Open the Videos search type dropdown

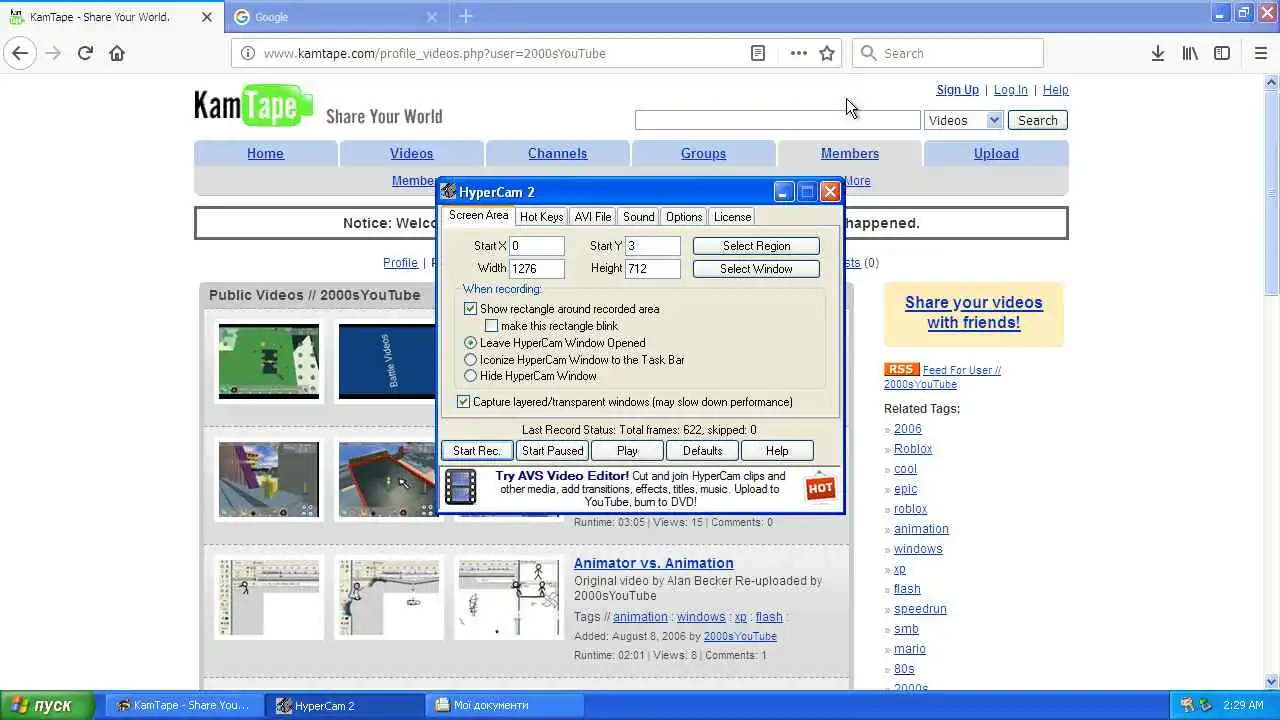(963, 120)
